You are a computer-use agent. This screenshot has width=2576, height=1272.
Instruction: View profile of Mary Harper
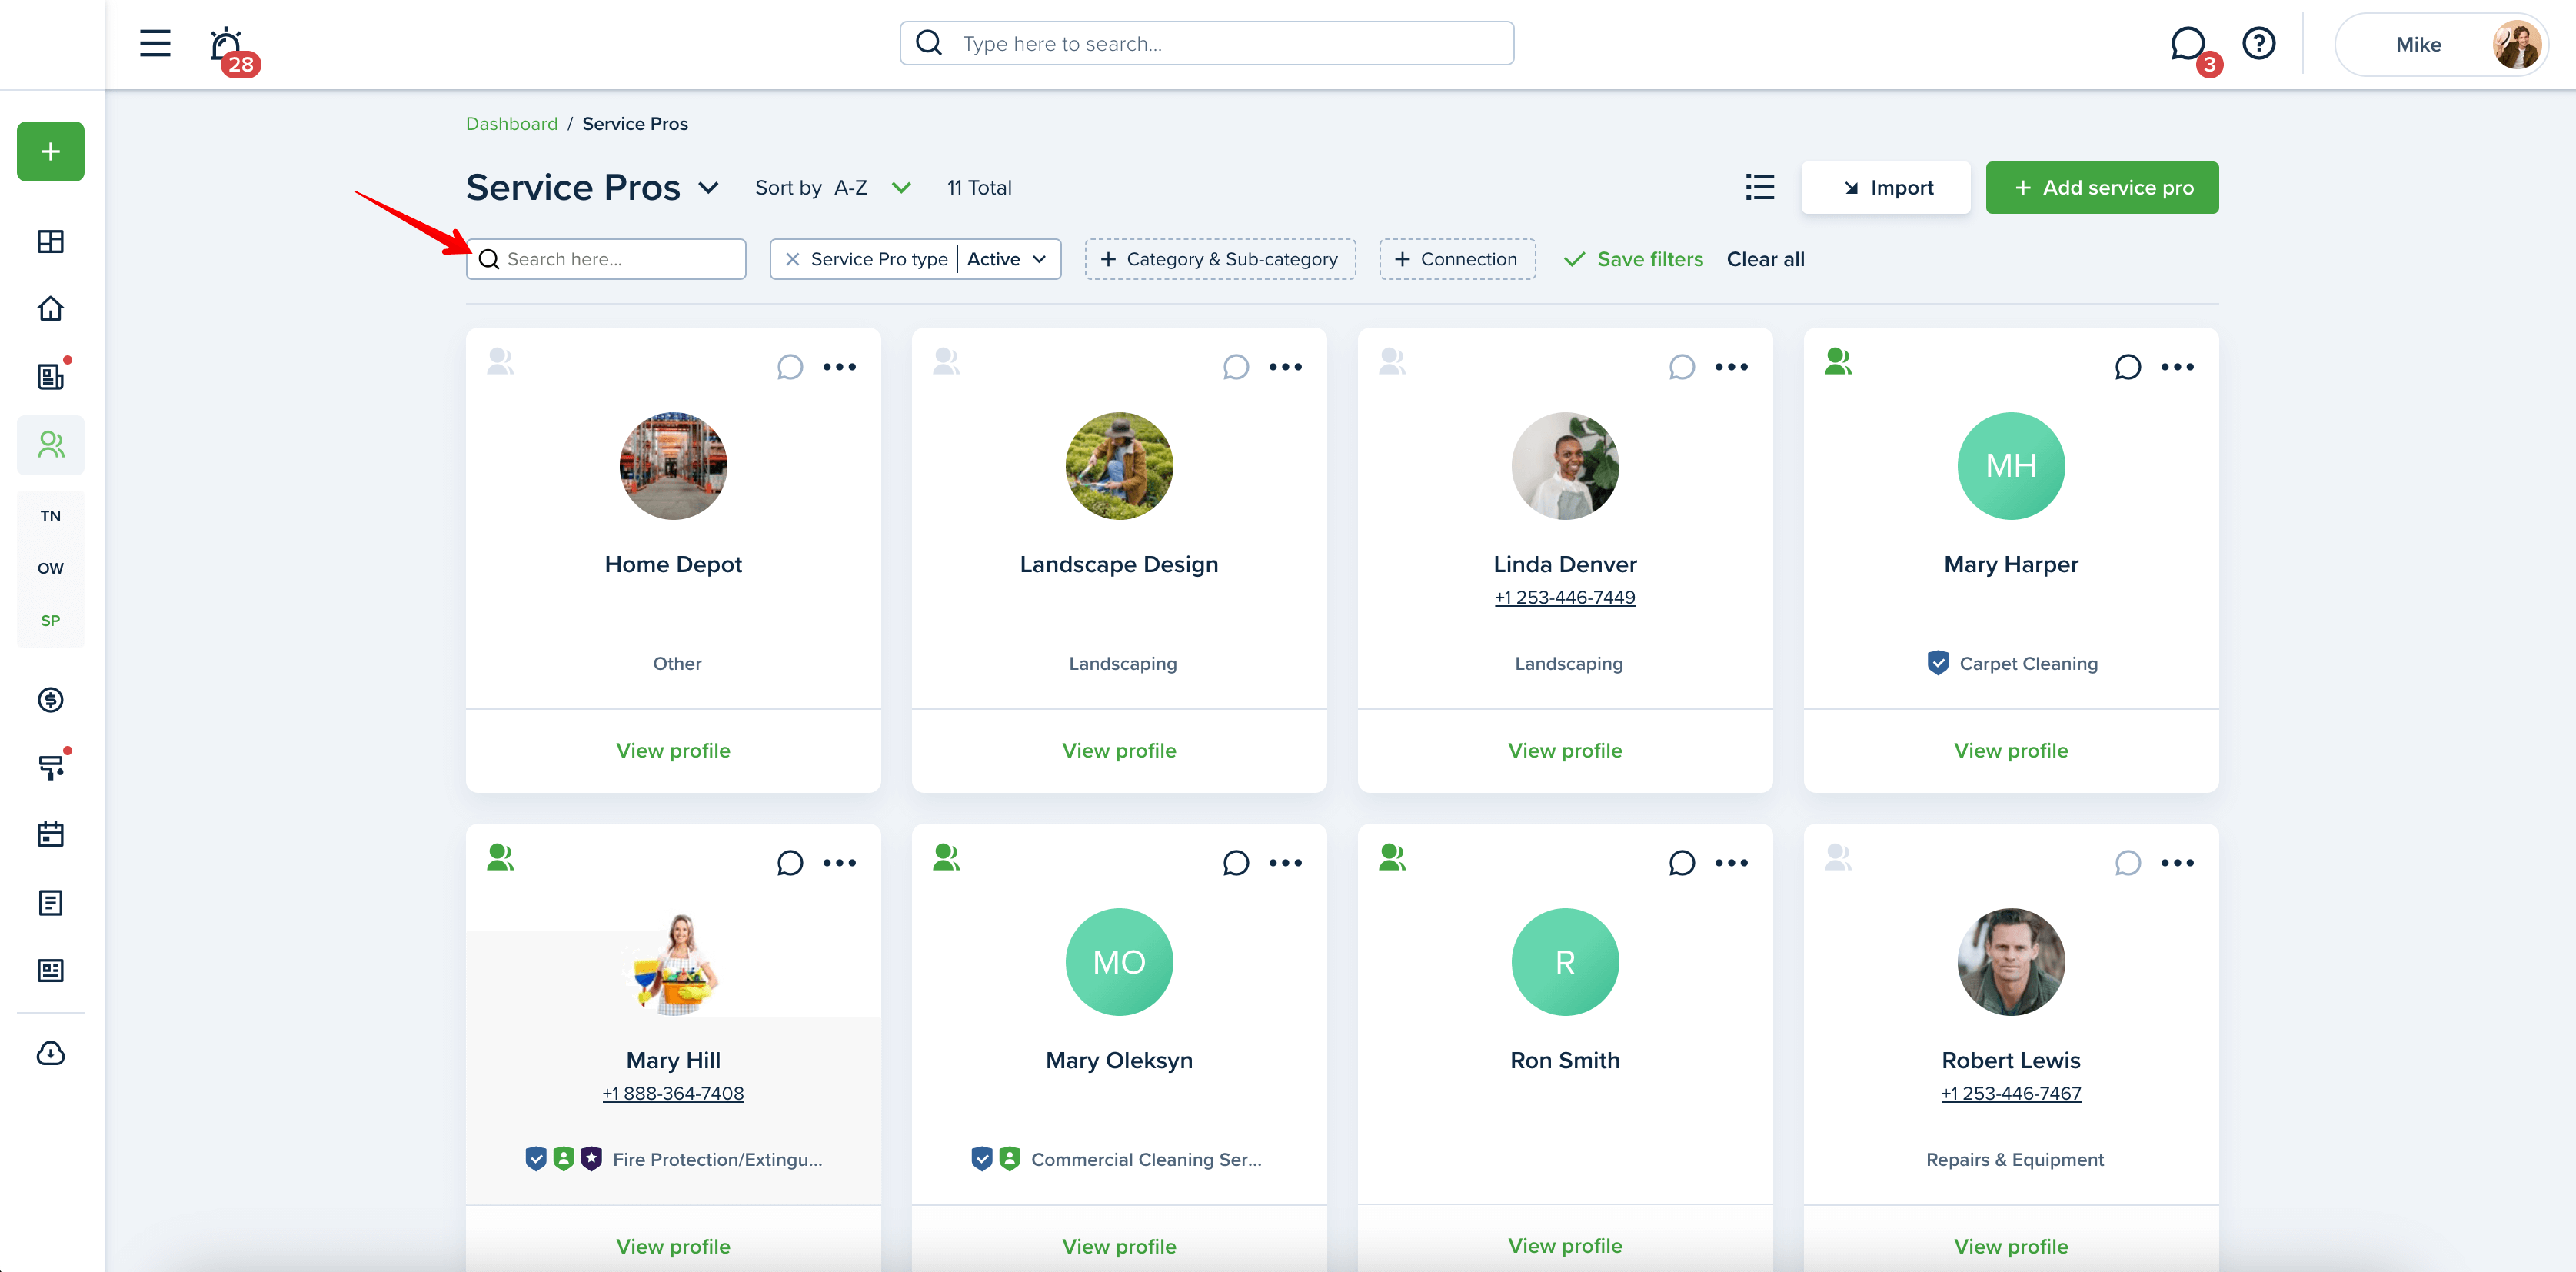2011,750
